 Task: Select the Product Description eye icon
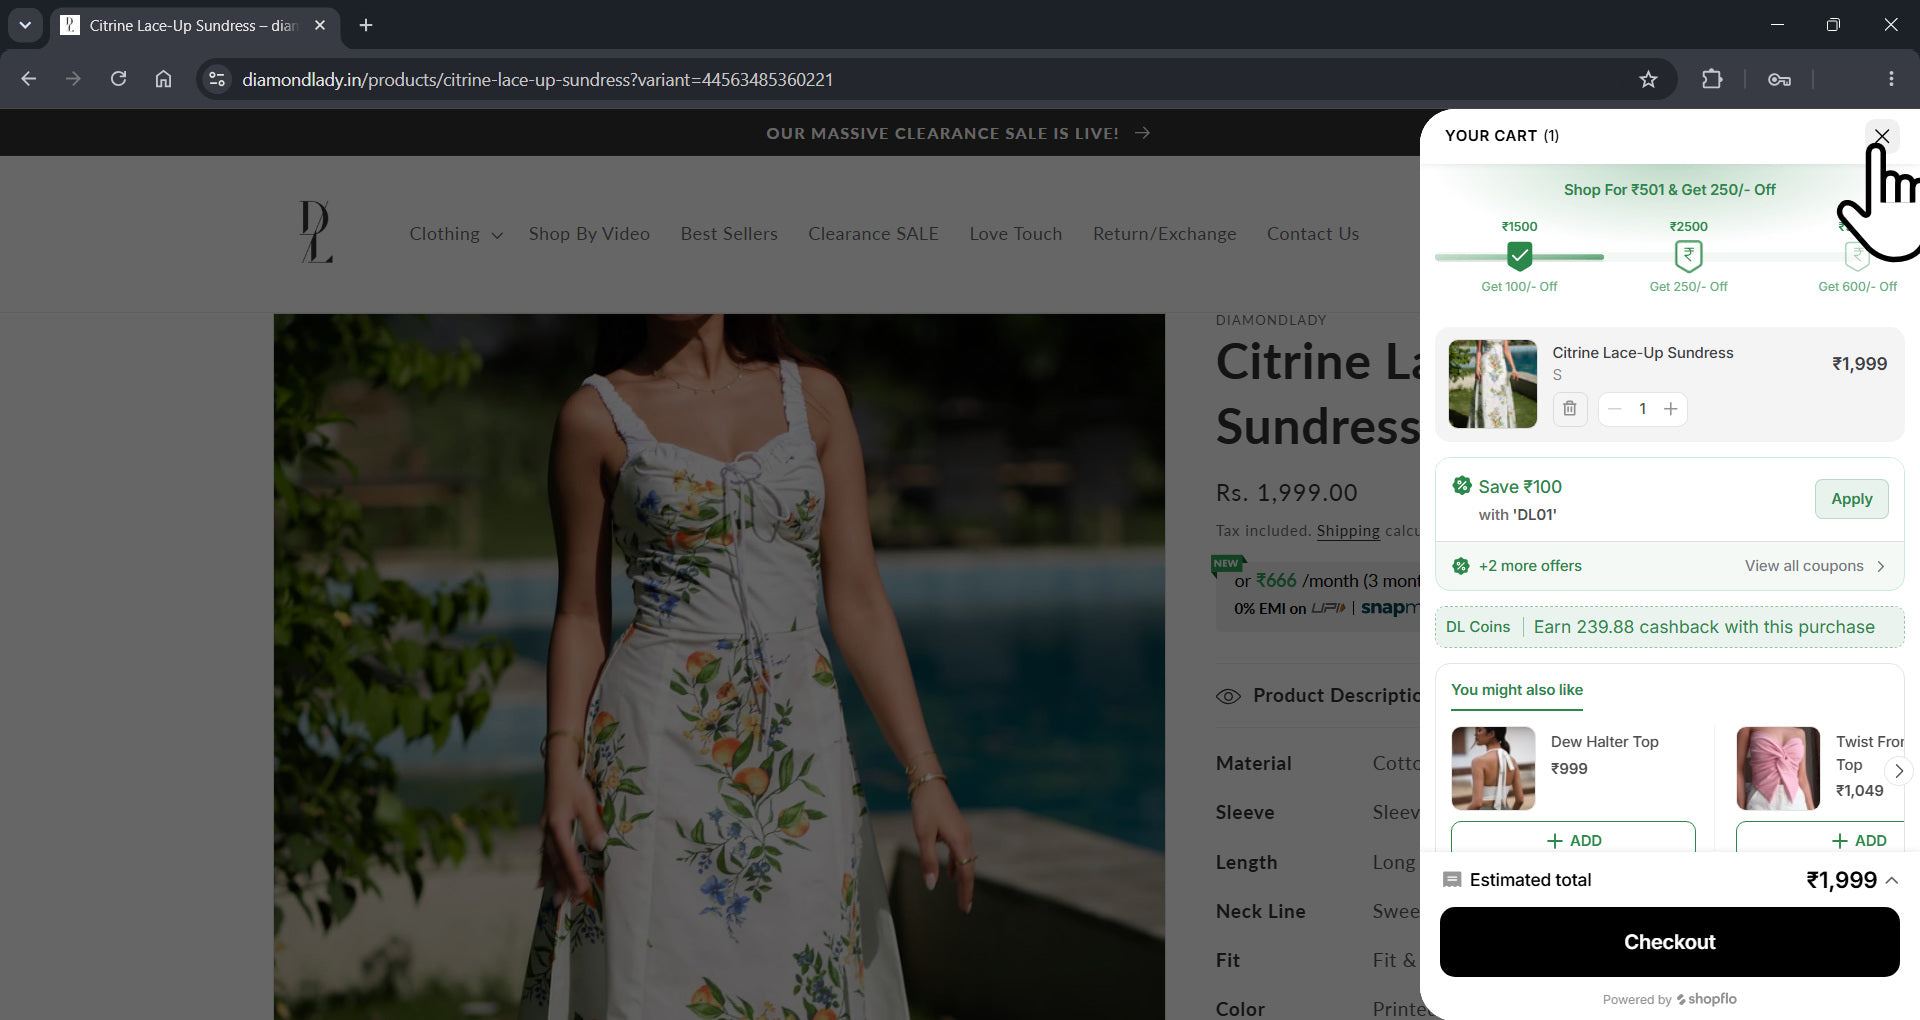tap(1228, 696)
